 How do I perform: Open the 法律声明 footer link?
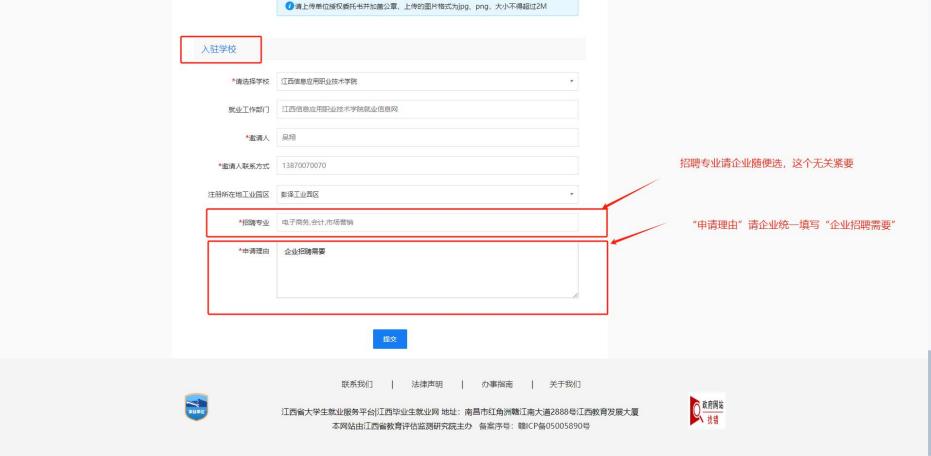pyautogui.click(x=427, y=384)
